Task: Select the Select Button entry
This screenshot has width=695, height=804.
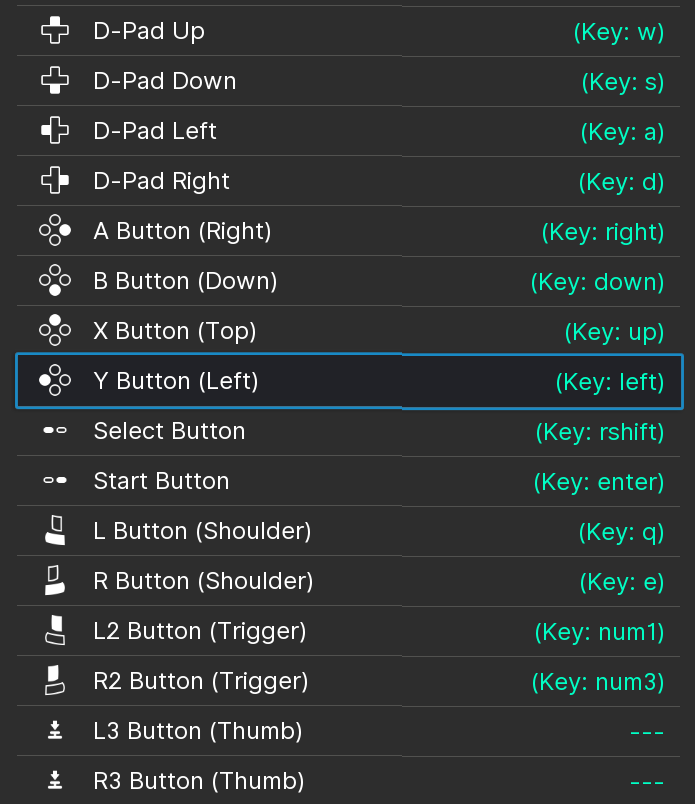Action: pyautogui.click(x=169, y=431)
